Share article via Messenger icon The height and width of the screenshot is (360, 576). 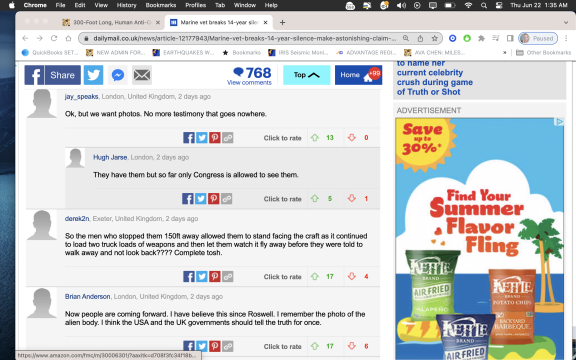click(x=118, y=75)
